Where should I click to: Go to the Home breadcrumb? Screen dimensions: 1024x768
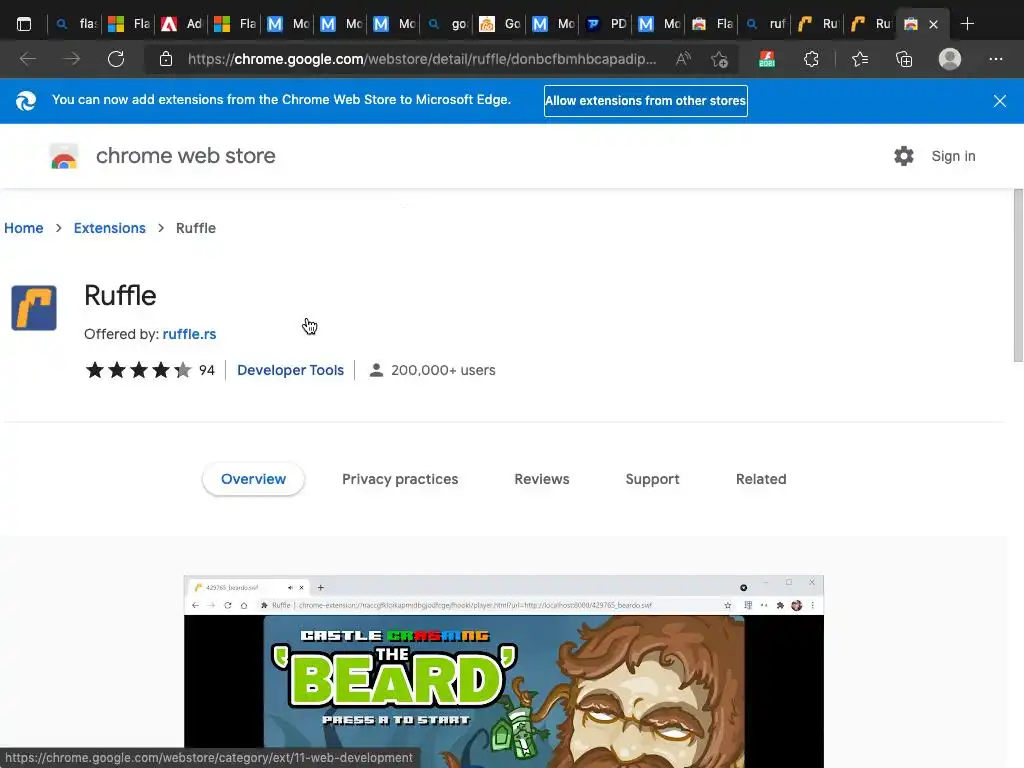click(x=24, y=228)
